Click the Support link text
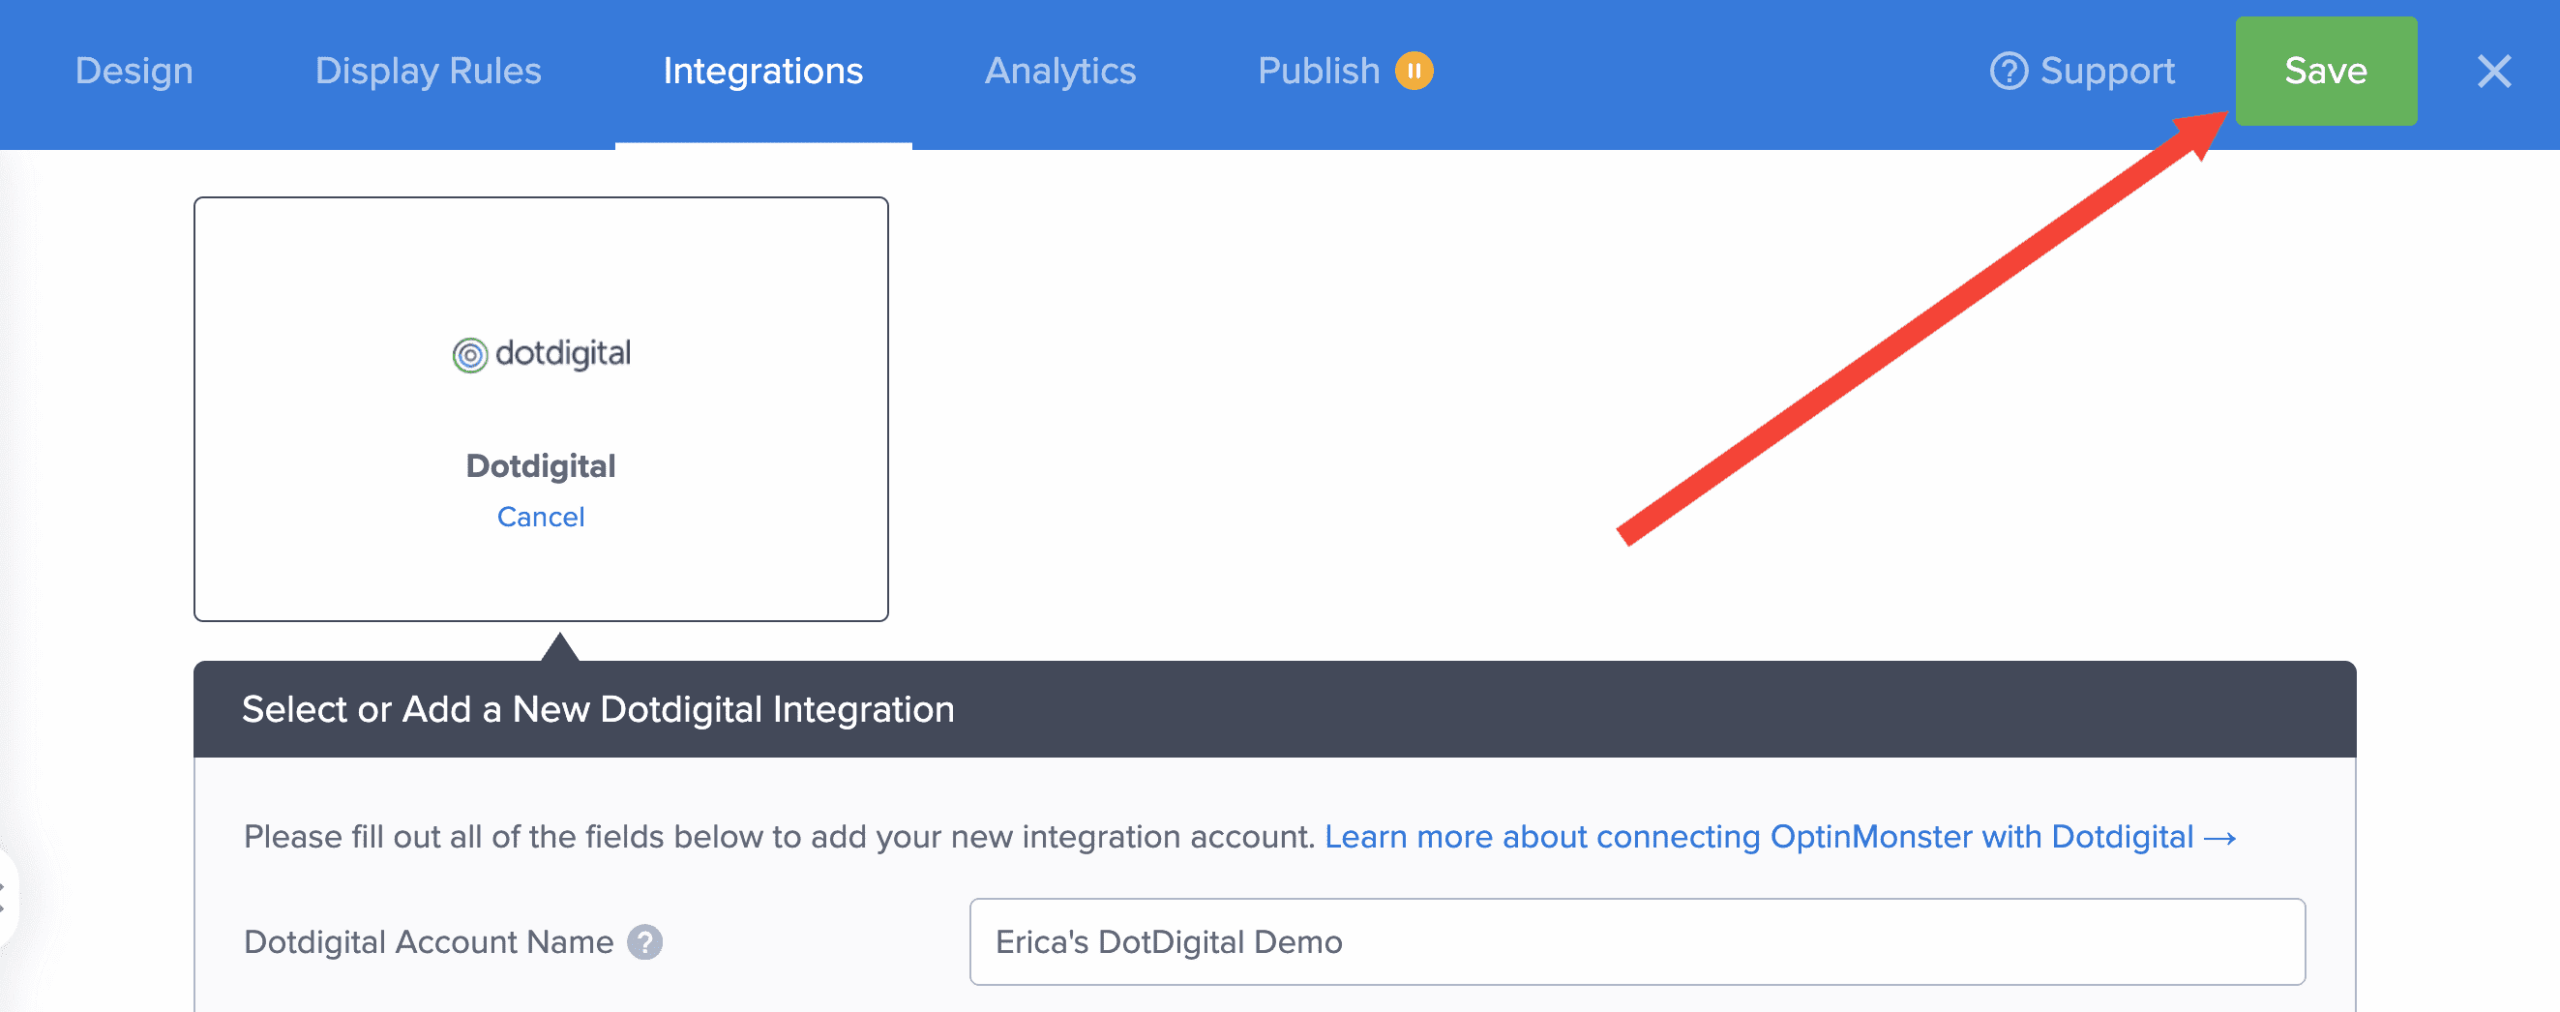The height and width of the screenshot is (1012, 2560). click(2107, 71)
